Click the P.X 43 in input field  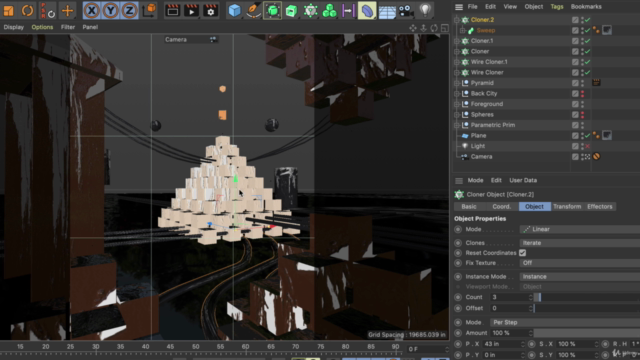point(503,344)
